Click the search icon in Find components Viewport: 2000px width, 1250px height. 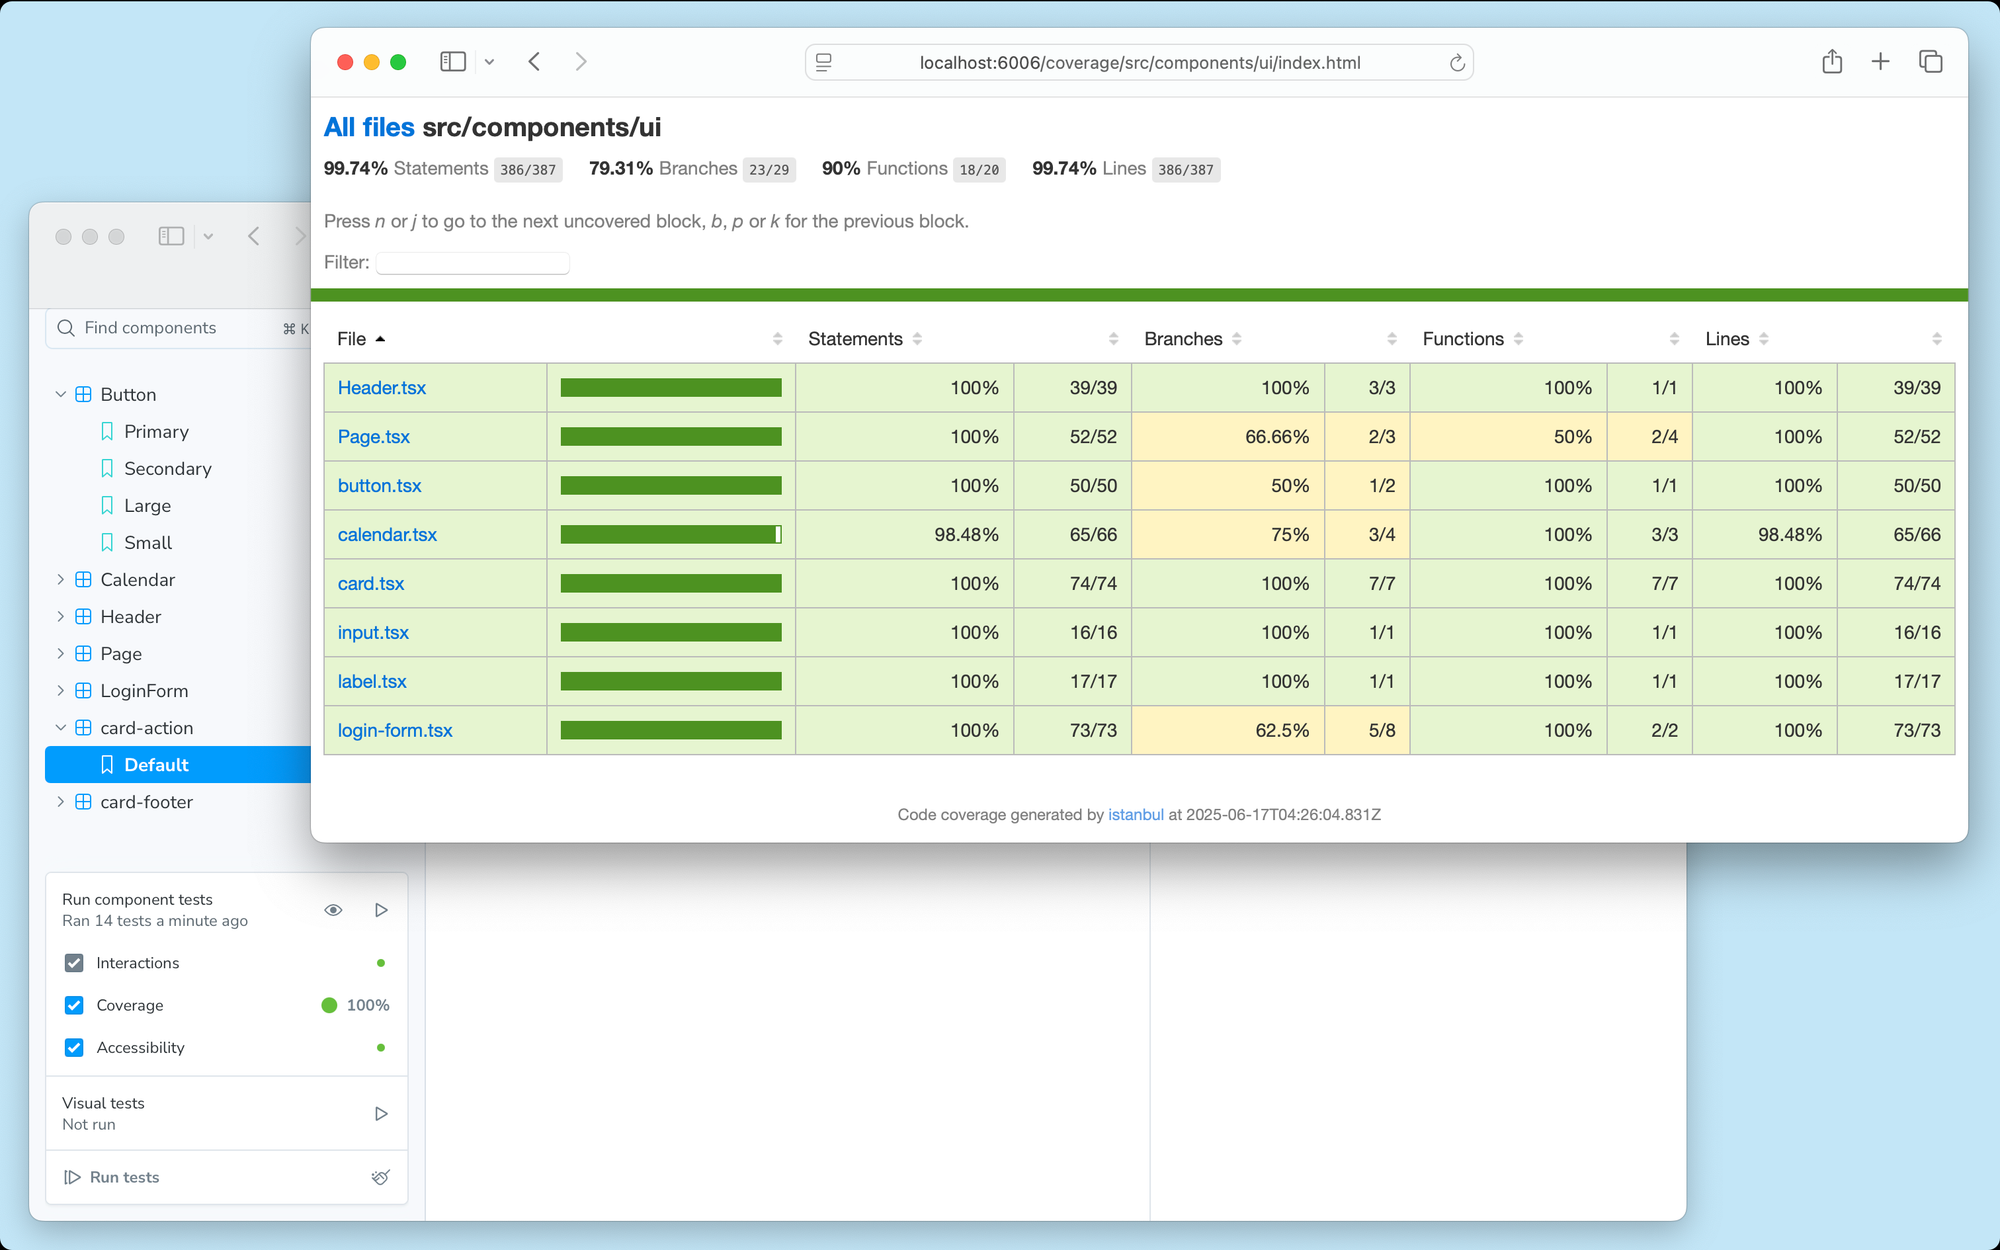[66, 327]
